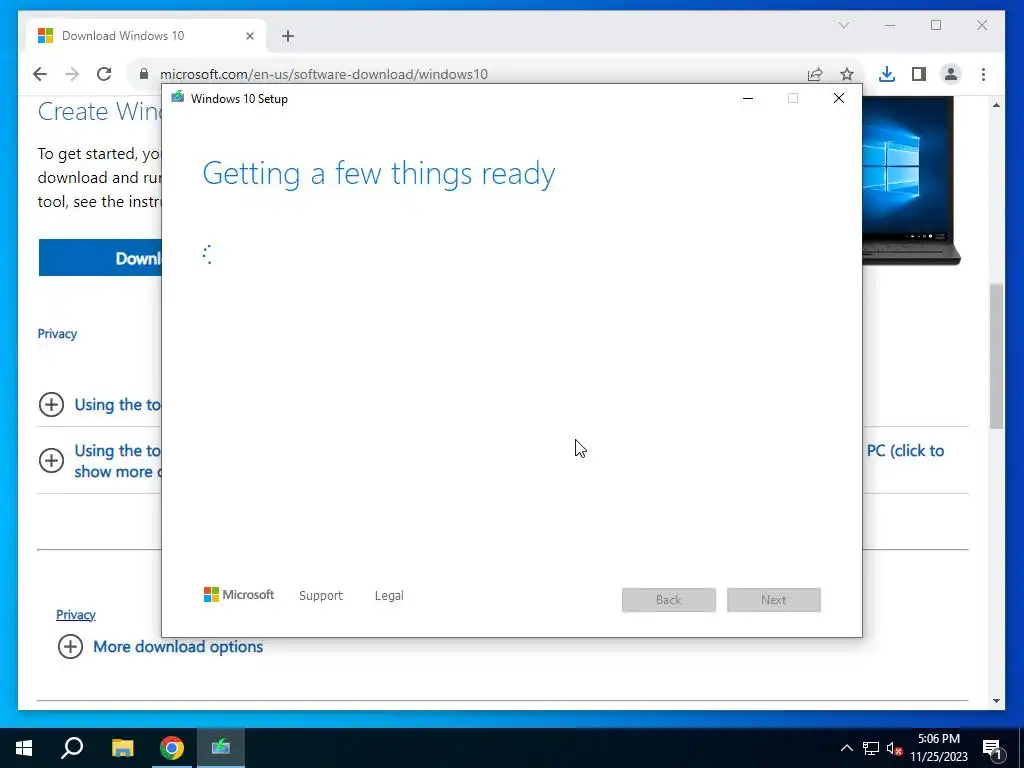Share this page from the address bar
The image size is (1024, 768).
click(x=815, y=74)
